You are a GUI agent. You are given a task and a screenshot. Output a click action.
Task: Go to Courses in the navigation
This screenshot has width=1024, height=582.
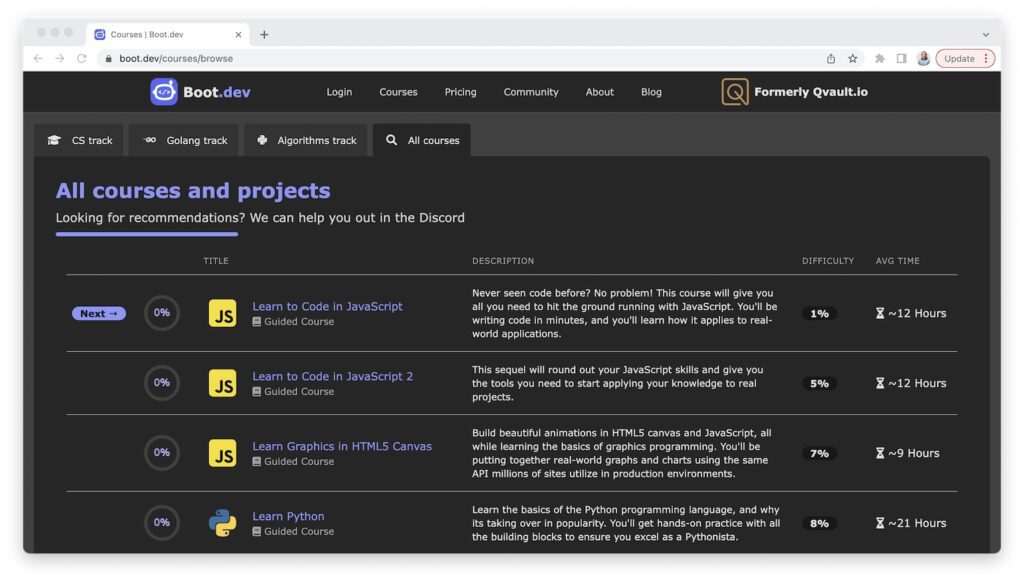398,92
